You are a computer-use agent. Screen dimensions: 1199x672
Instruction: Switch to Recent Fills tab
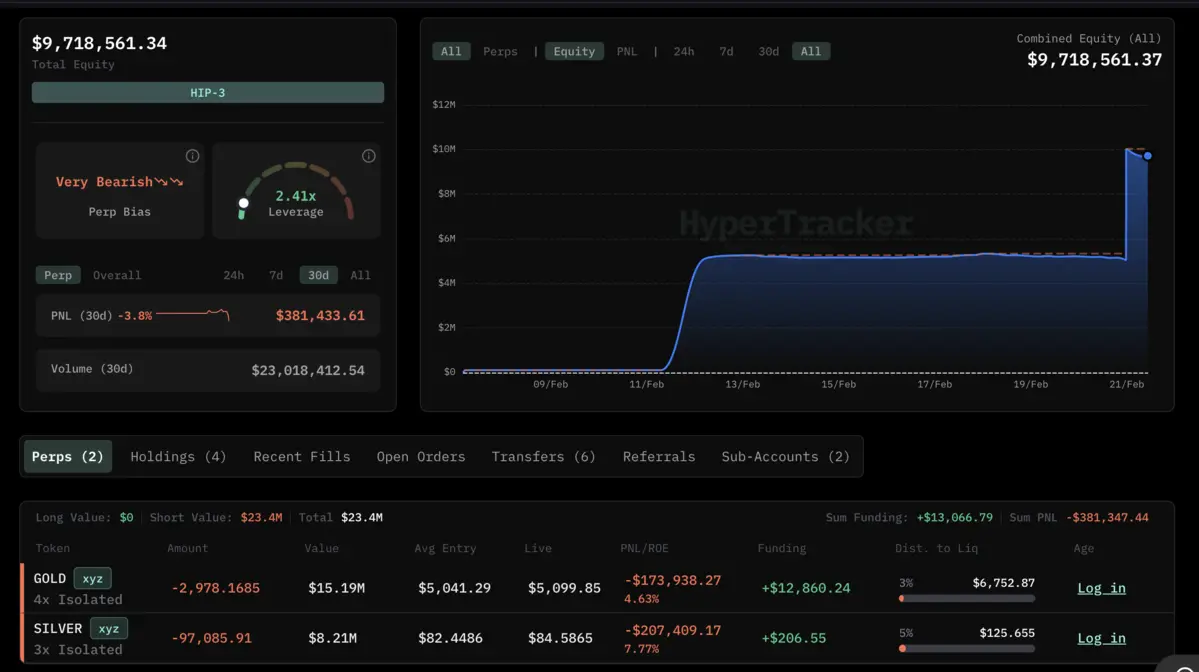tap(301, 456)
